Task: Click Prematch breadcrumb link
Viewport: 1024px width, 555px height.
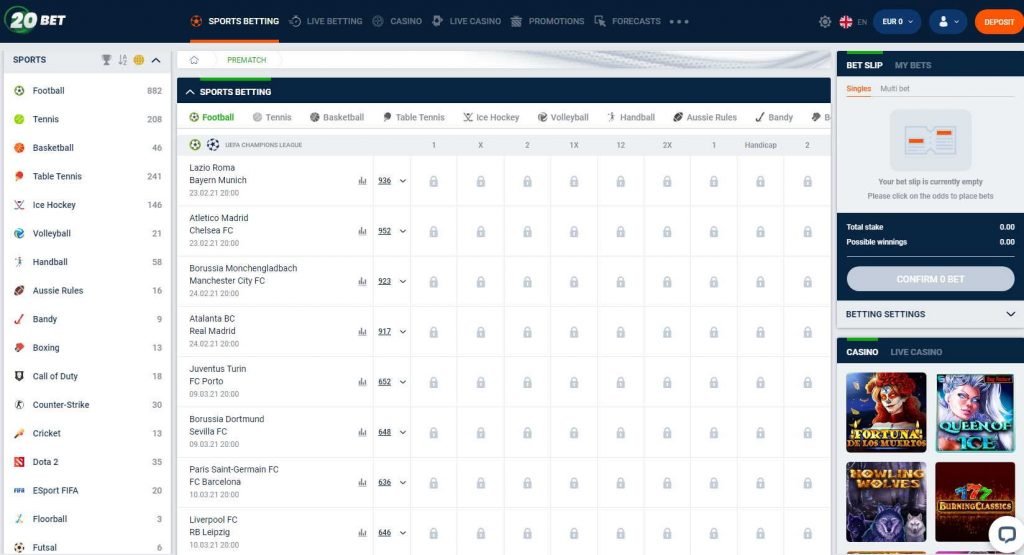Action: coord(247,60)
